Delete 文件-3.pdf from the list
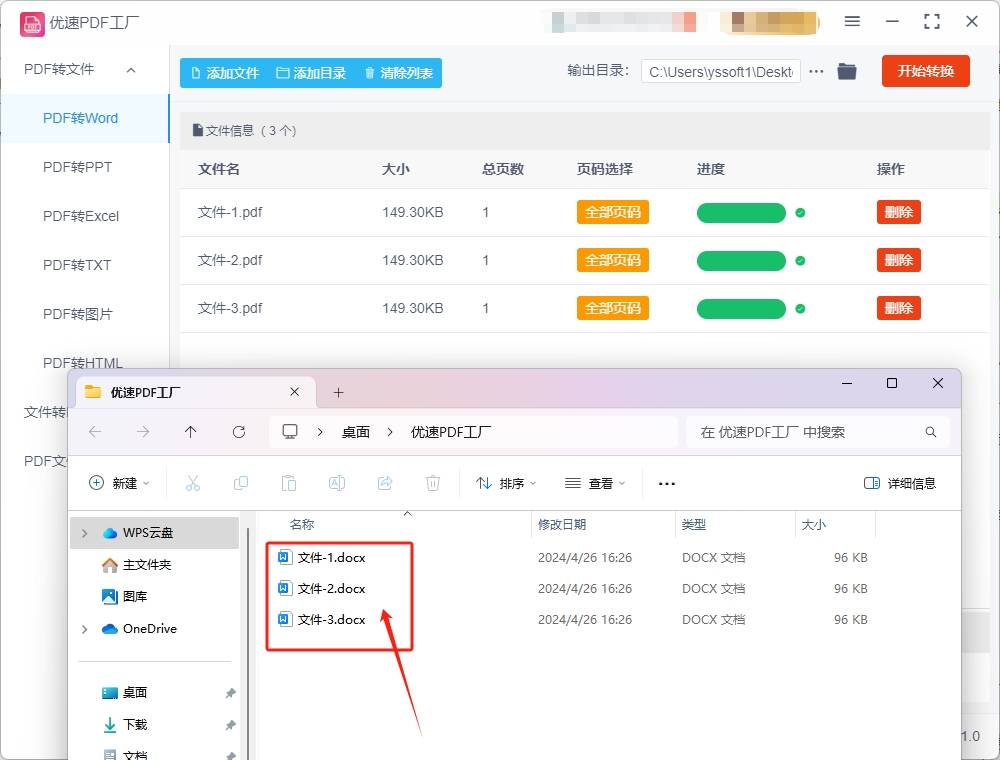 click(x=899, y=308)
